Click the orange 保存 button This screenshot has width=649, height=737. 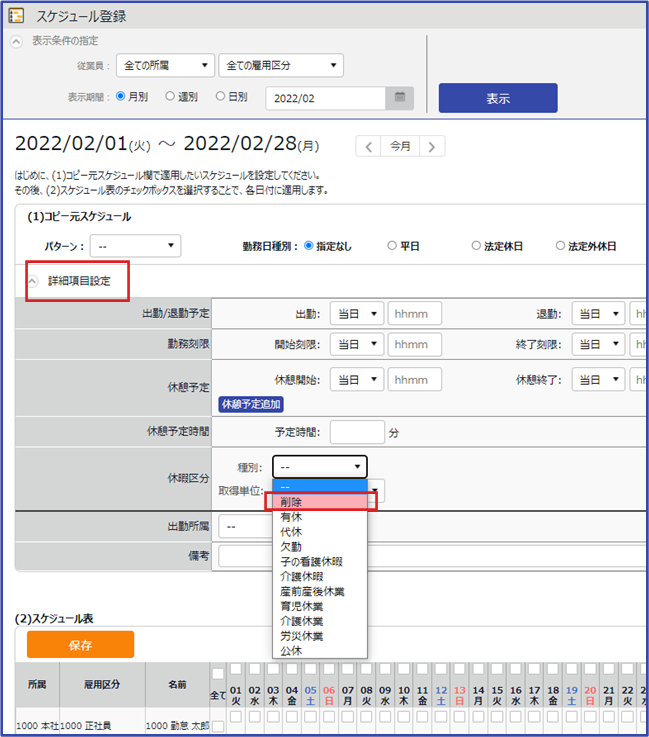80,645
